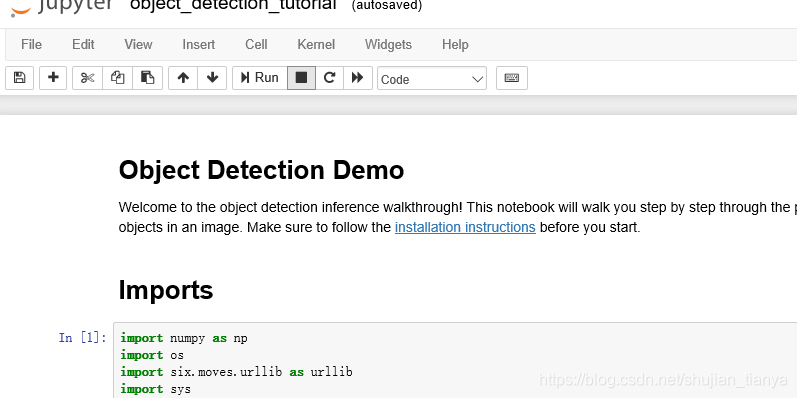Open the Widgets menu
Image resolution: width=797 pixels, height=398 pixels.
click(x=388, y=45)
